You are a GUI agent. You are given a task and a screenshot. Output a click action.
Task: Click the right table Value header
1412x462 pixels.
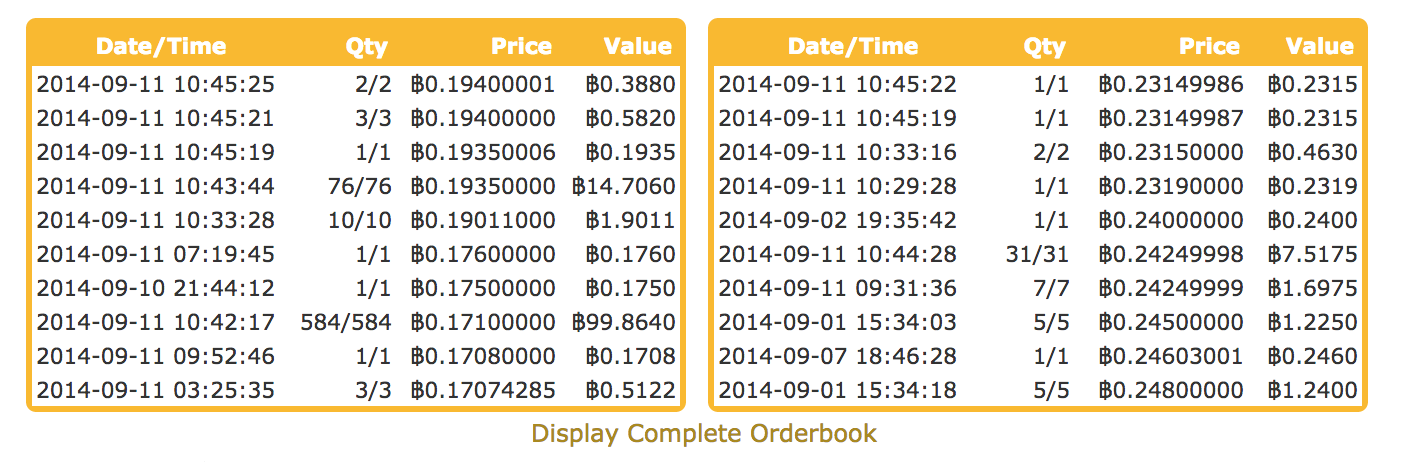(1319, 46)
